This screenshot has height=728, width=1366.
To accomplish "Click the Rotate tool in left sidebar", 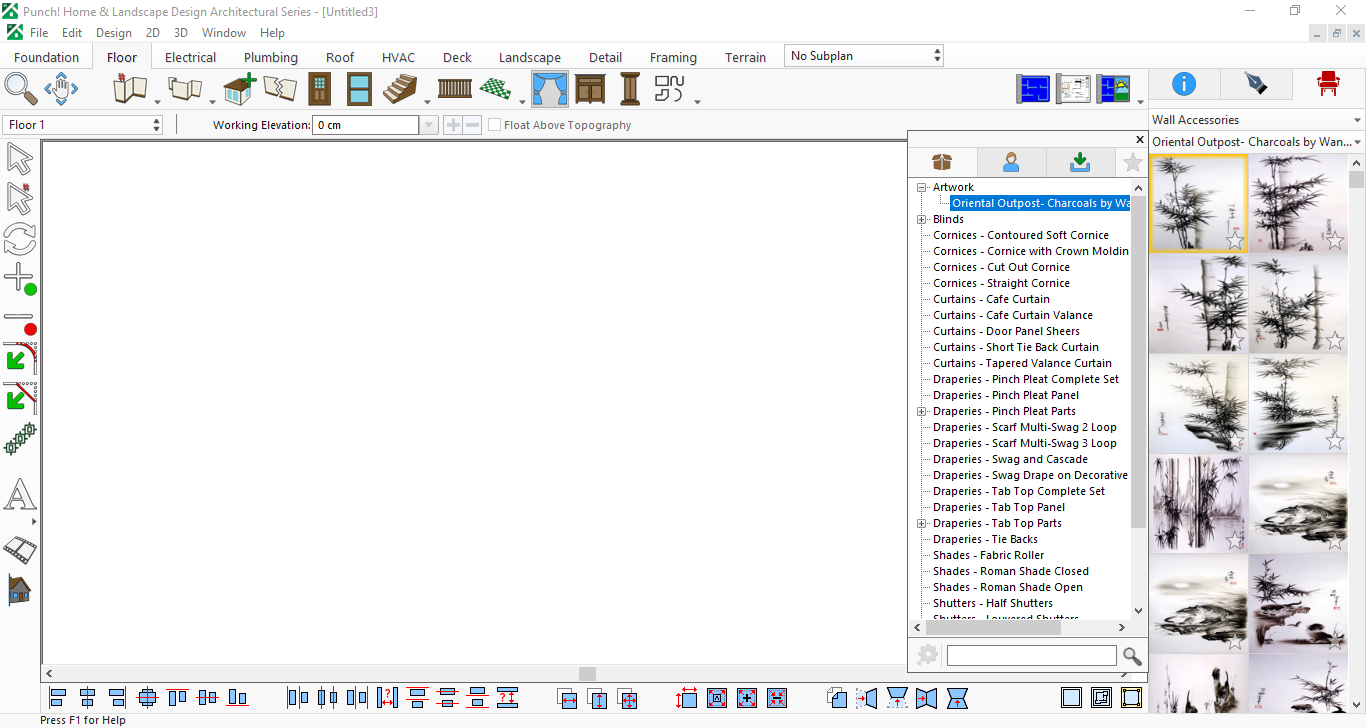I will pos(20,239).
